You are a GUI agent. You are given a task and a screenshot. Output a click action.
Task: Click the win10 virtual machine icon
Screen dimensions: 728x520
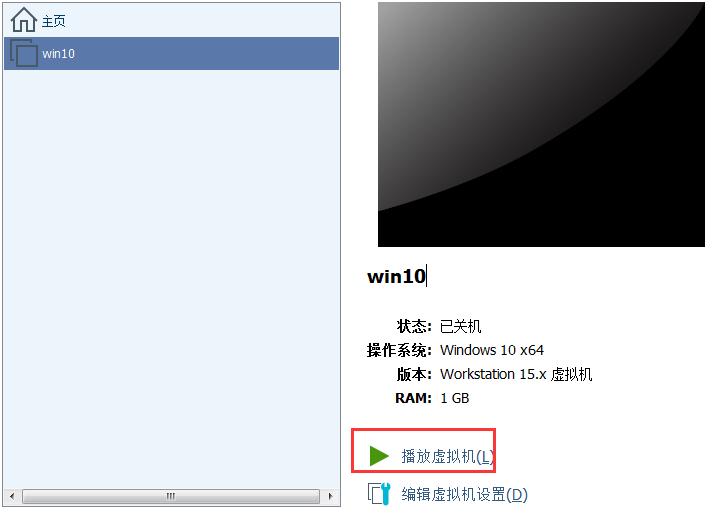pos(24,53)
